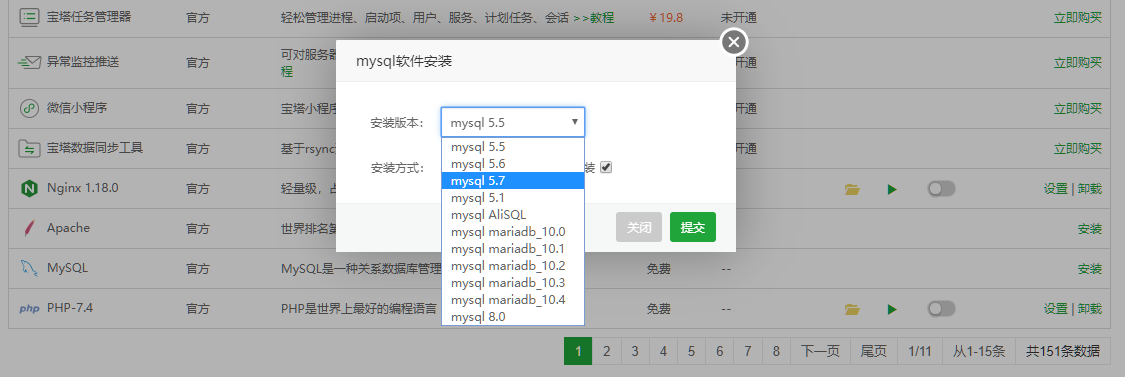Click the PHP logo icon
This screenshot has width=1125, height=377.
[x=29, y=309]
